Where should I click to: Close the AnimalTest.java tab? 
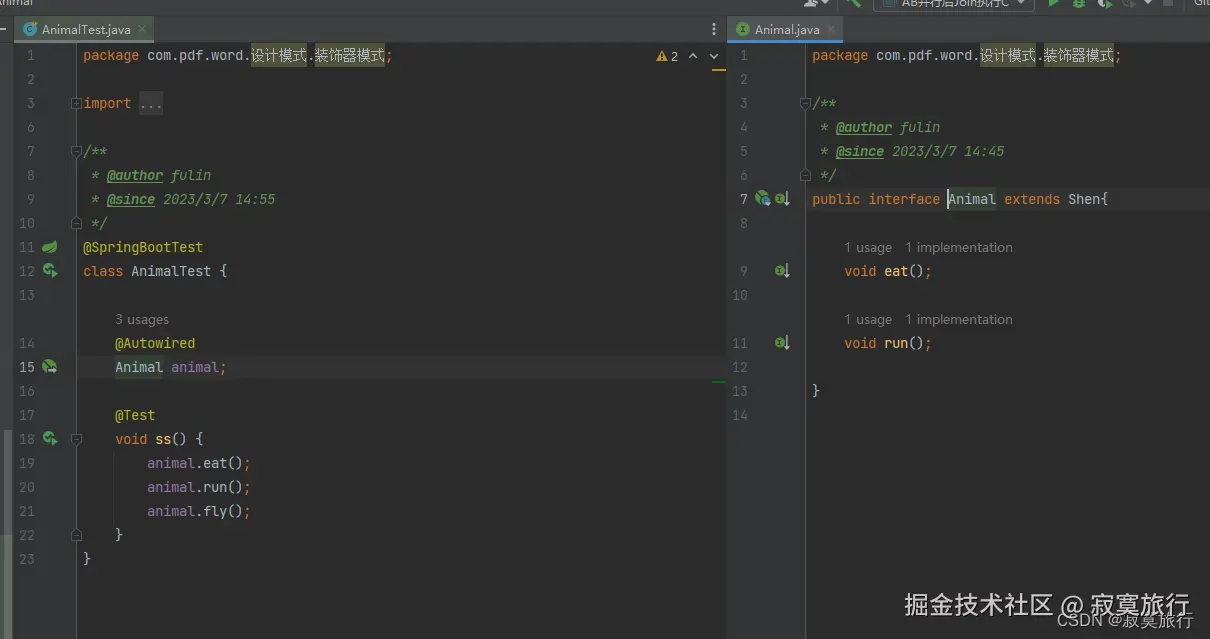[x=141, y=30]
